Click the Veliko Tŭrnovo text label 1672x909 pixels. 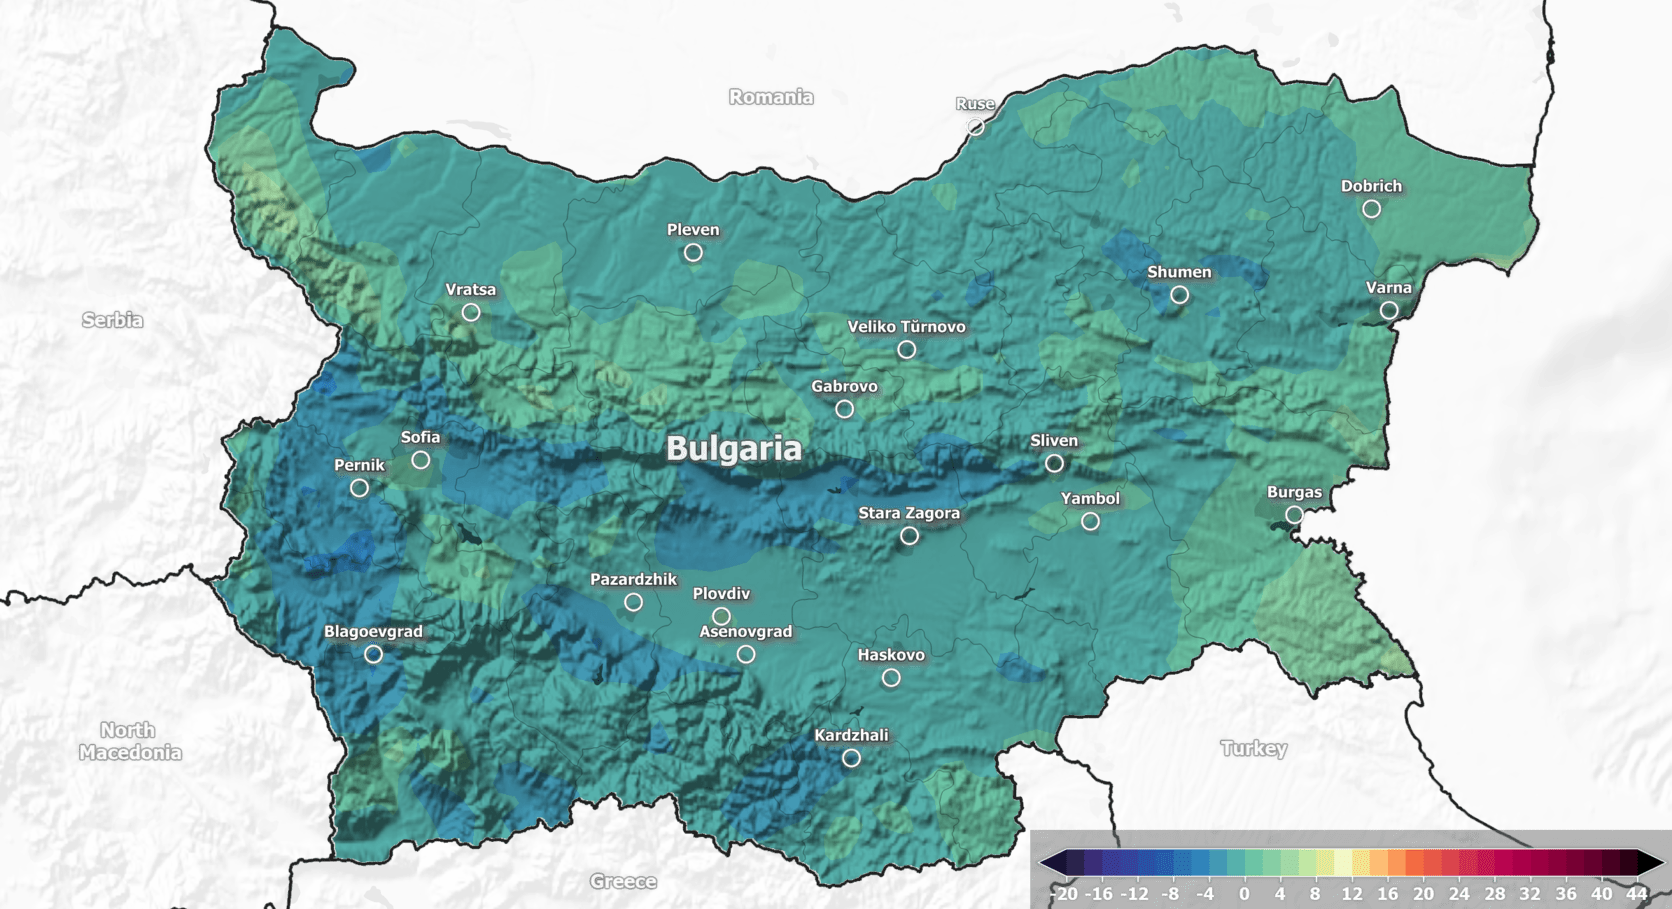[x=906, y=327]
